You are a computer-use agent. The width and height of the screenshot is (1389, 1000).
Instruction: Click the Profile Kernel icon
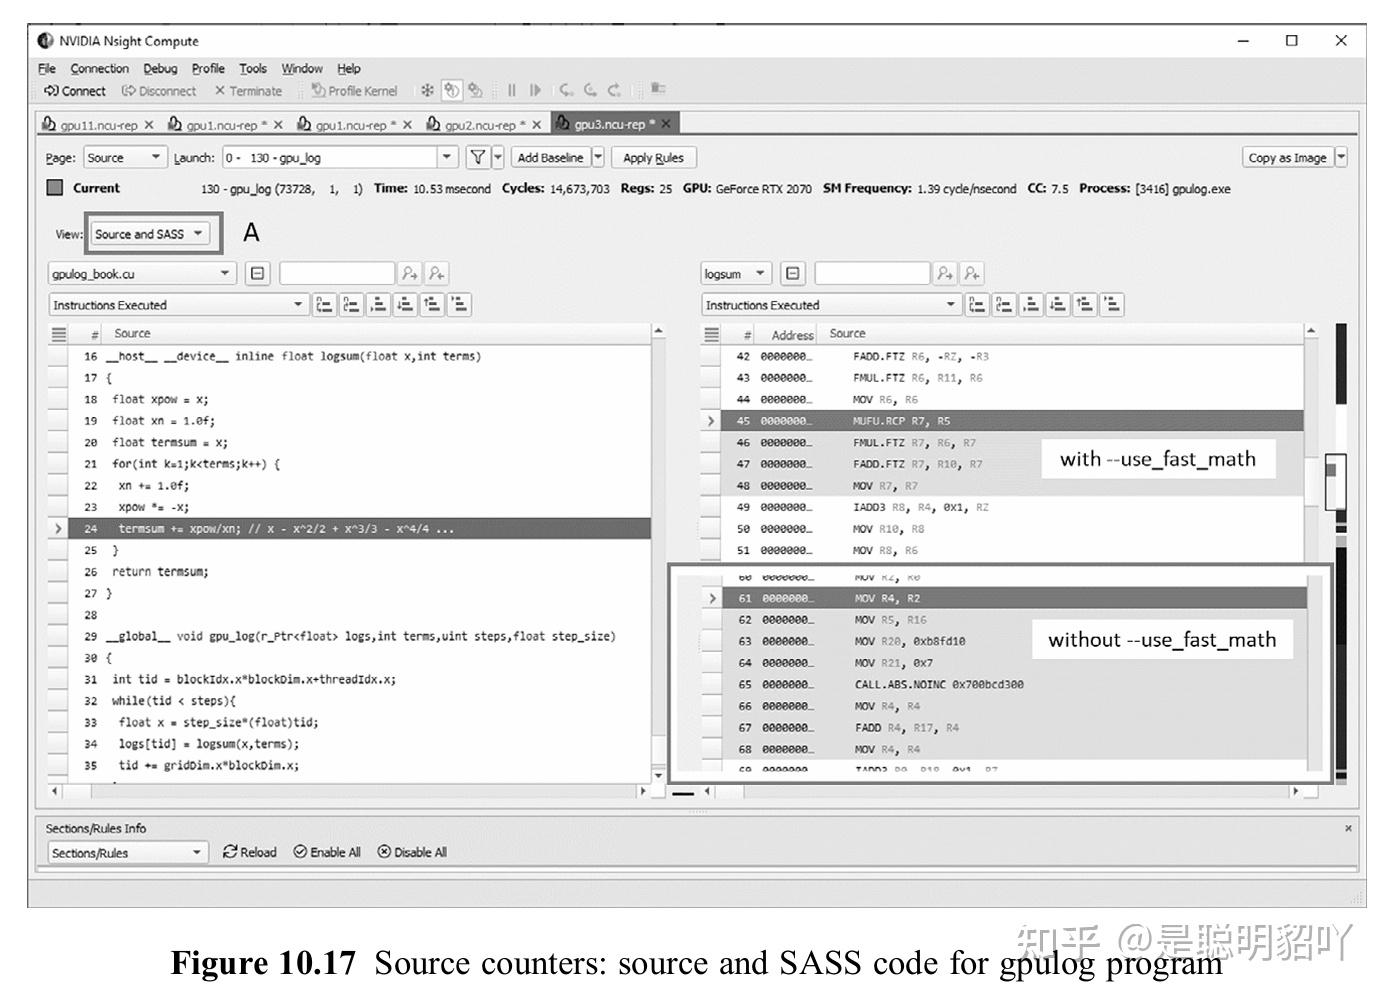318,91
